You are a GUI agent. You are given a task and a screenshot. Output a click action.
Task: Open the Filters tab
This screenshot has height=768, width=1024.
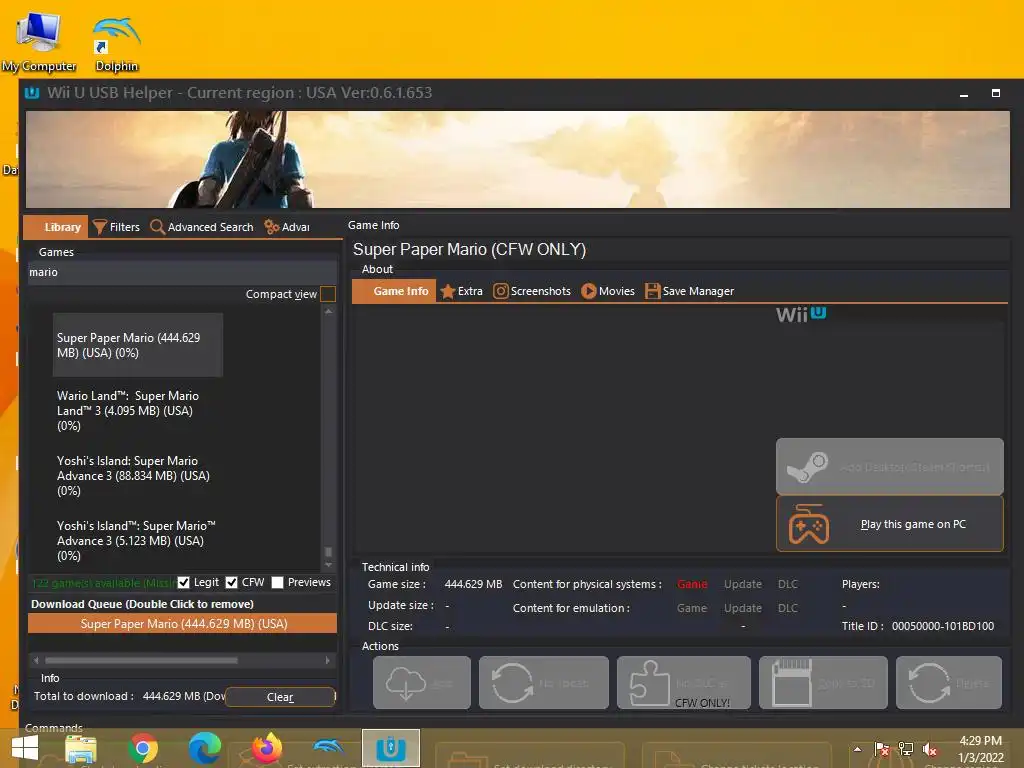117,227
